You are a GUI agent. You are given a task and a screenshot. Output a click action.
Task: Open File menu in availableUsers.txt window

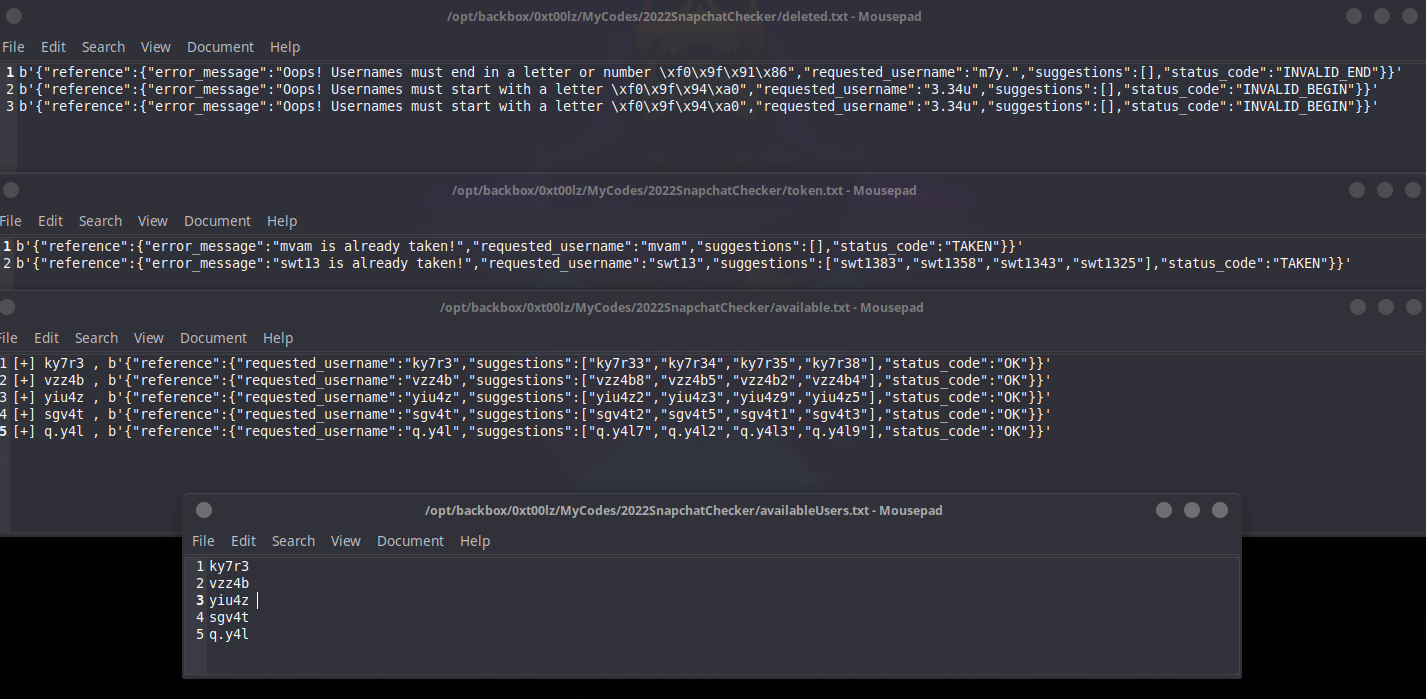pos(203,541)
